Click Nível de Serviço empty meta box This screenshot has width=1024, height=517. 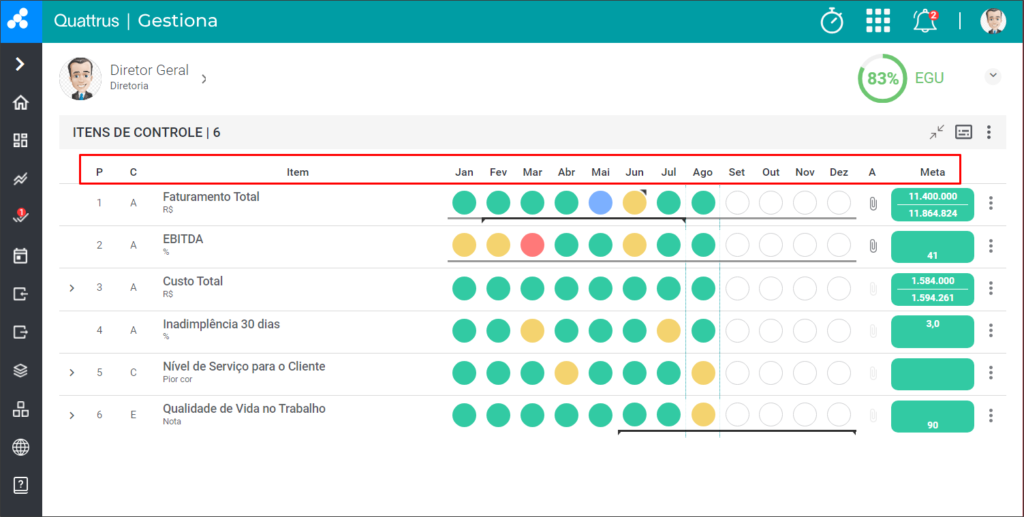[x=933, y=374]
